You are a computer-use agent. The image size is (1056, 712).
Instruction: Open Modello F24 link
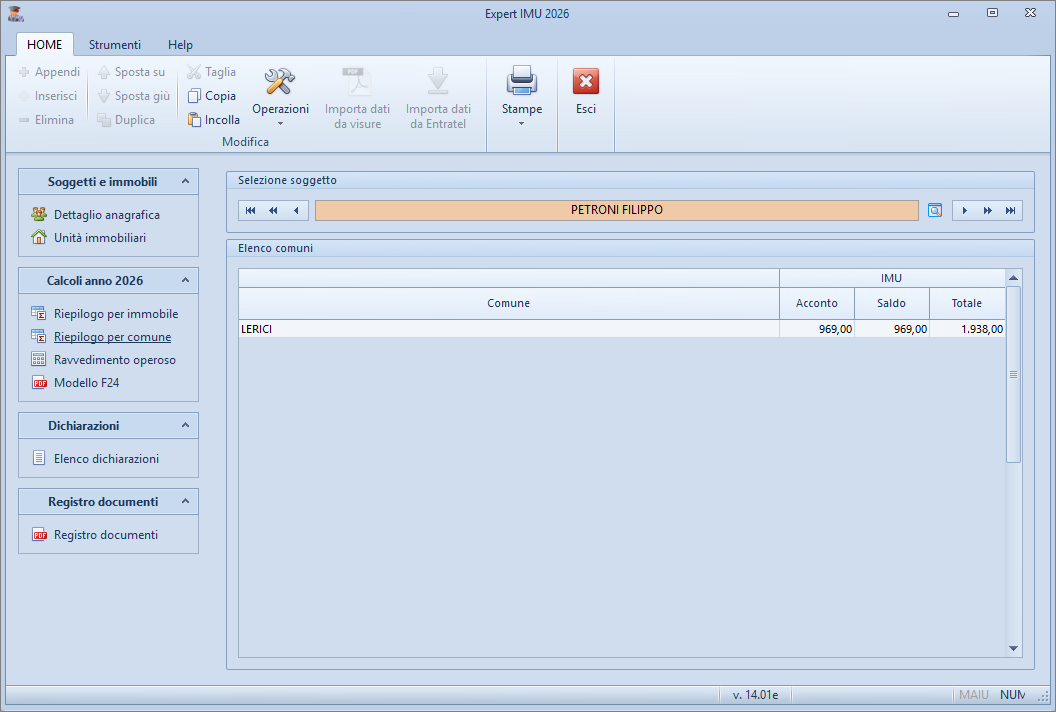tap(87, 382)
